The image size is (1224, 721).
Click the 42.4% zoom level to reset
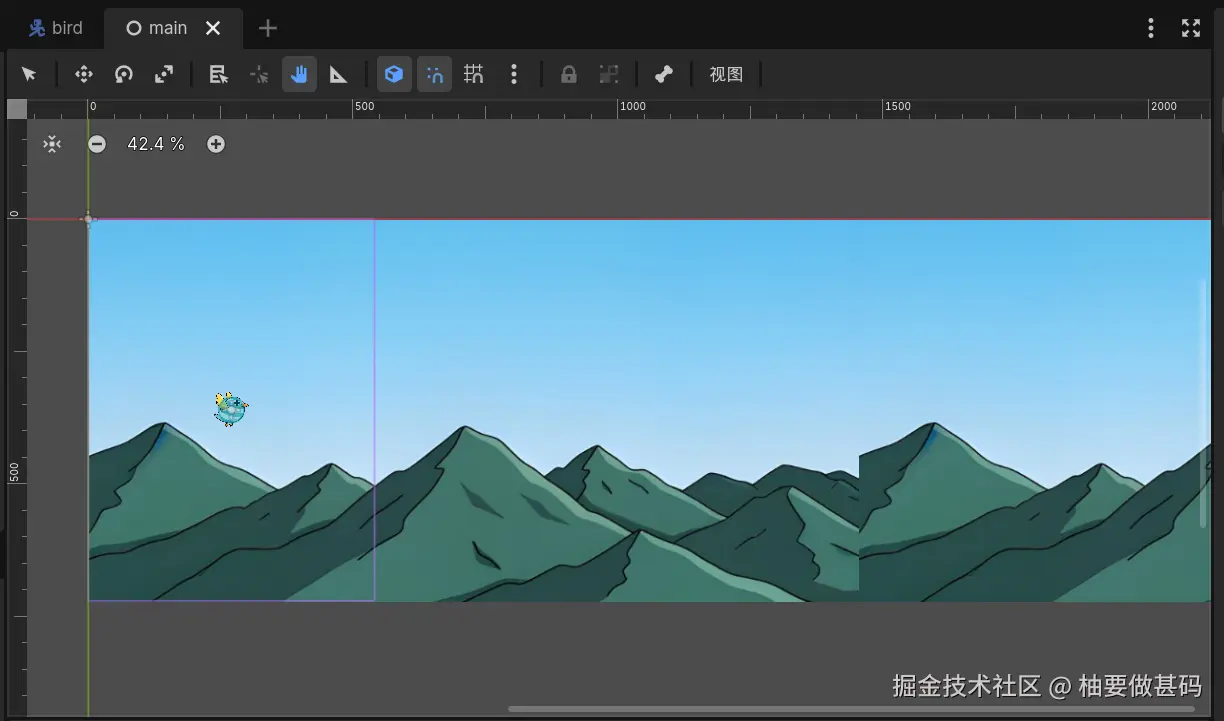pos(156,144)
